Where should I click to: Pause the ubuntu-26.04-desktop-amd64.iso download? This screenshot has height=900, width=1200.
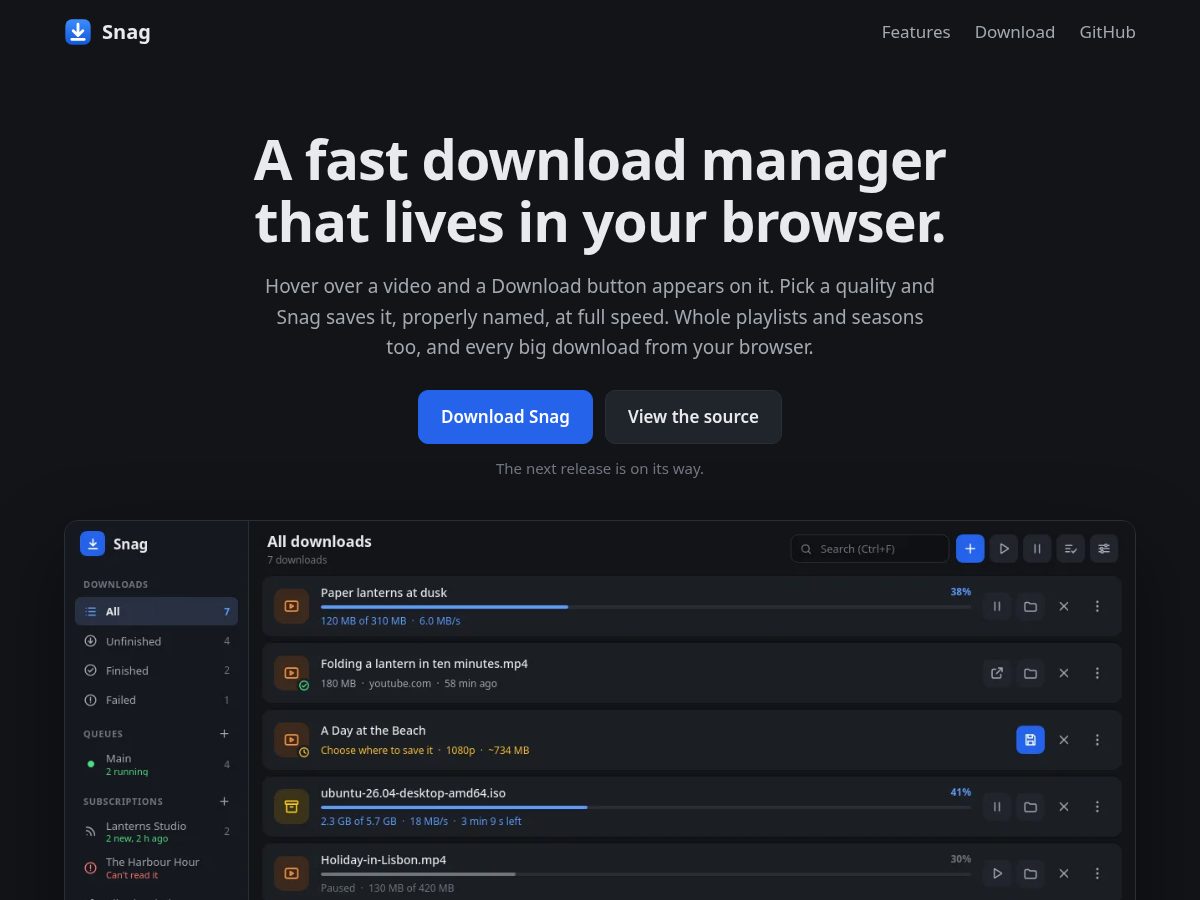(x=997, y=807)
